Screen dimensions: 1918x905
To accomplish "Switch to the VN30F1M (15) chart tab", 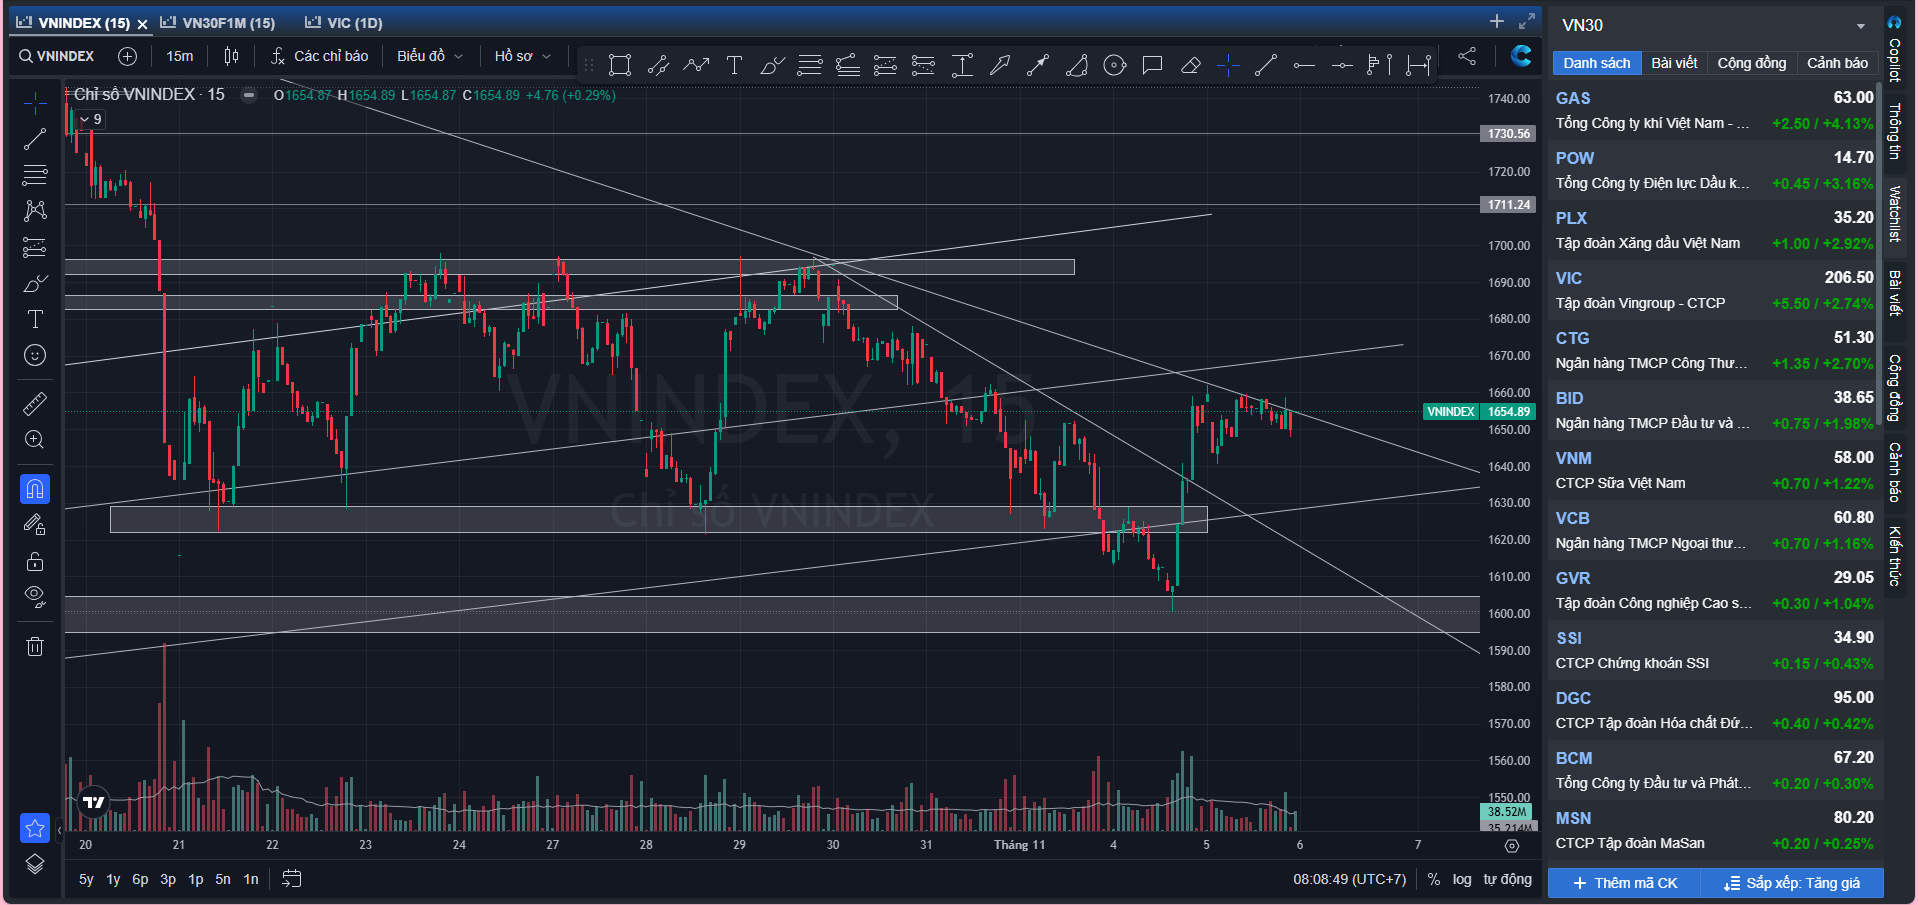I will pyautogui.click(x=219, y=22).
